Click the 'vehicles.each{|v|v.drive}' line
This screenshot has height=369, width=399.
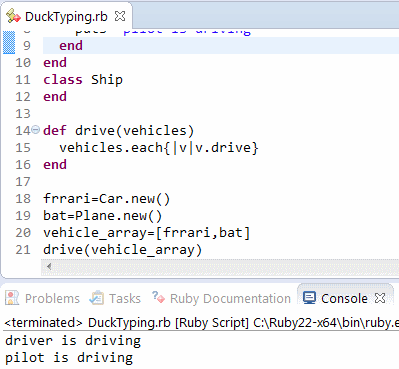pos(159,148)
